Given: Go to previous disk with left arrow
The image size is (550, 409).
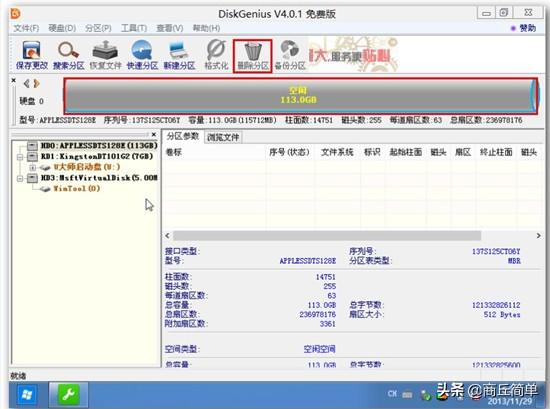Looking at the screenshot, I should tap(26, 83).
